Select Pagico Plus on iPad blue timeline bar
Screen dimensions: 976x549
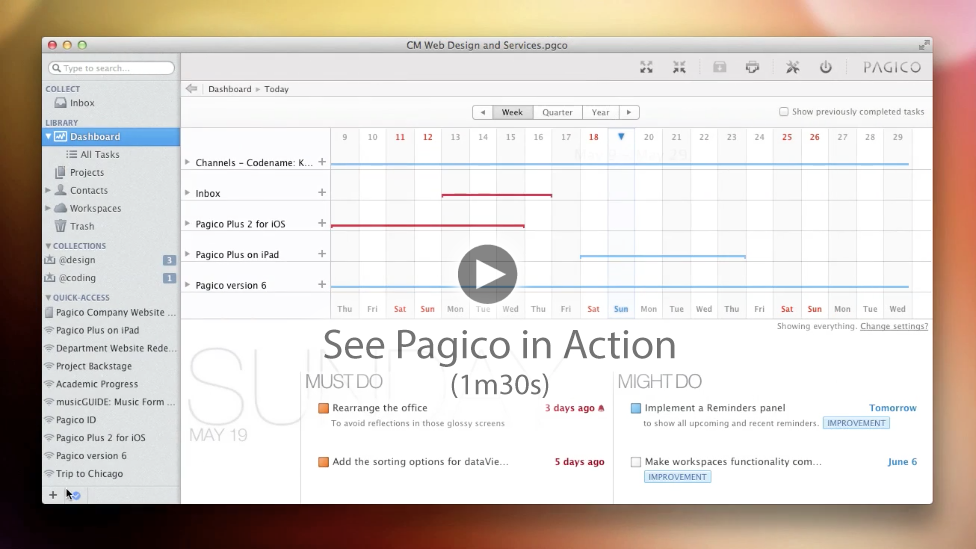pos(663,256)
